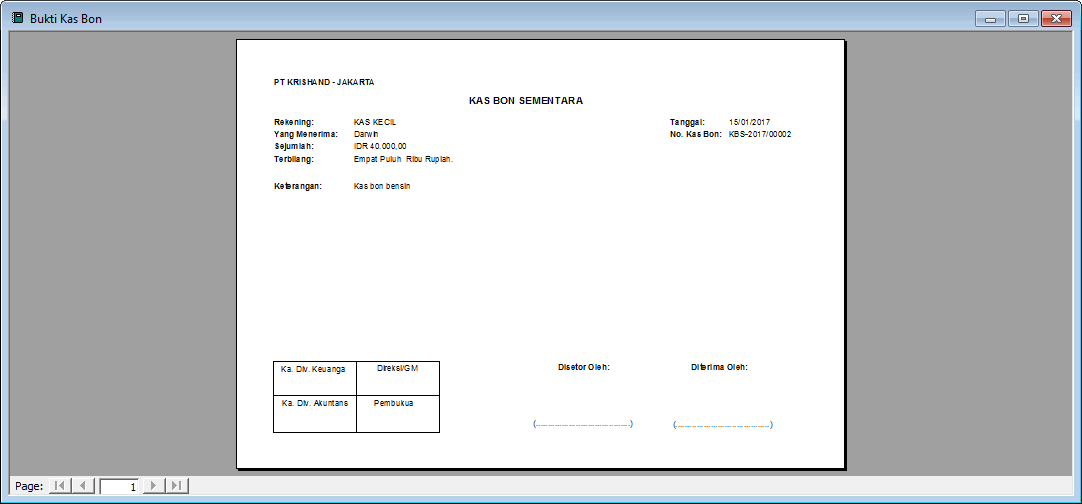Click the Pembukuan signature cell
The image size is (1082, 504).
[398, 414]
